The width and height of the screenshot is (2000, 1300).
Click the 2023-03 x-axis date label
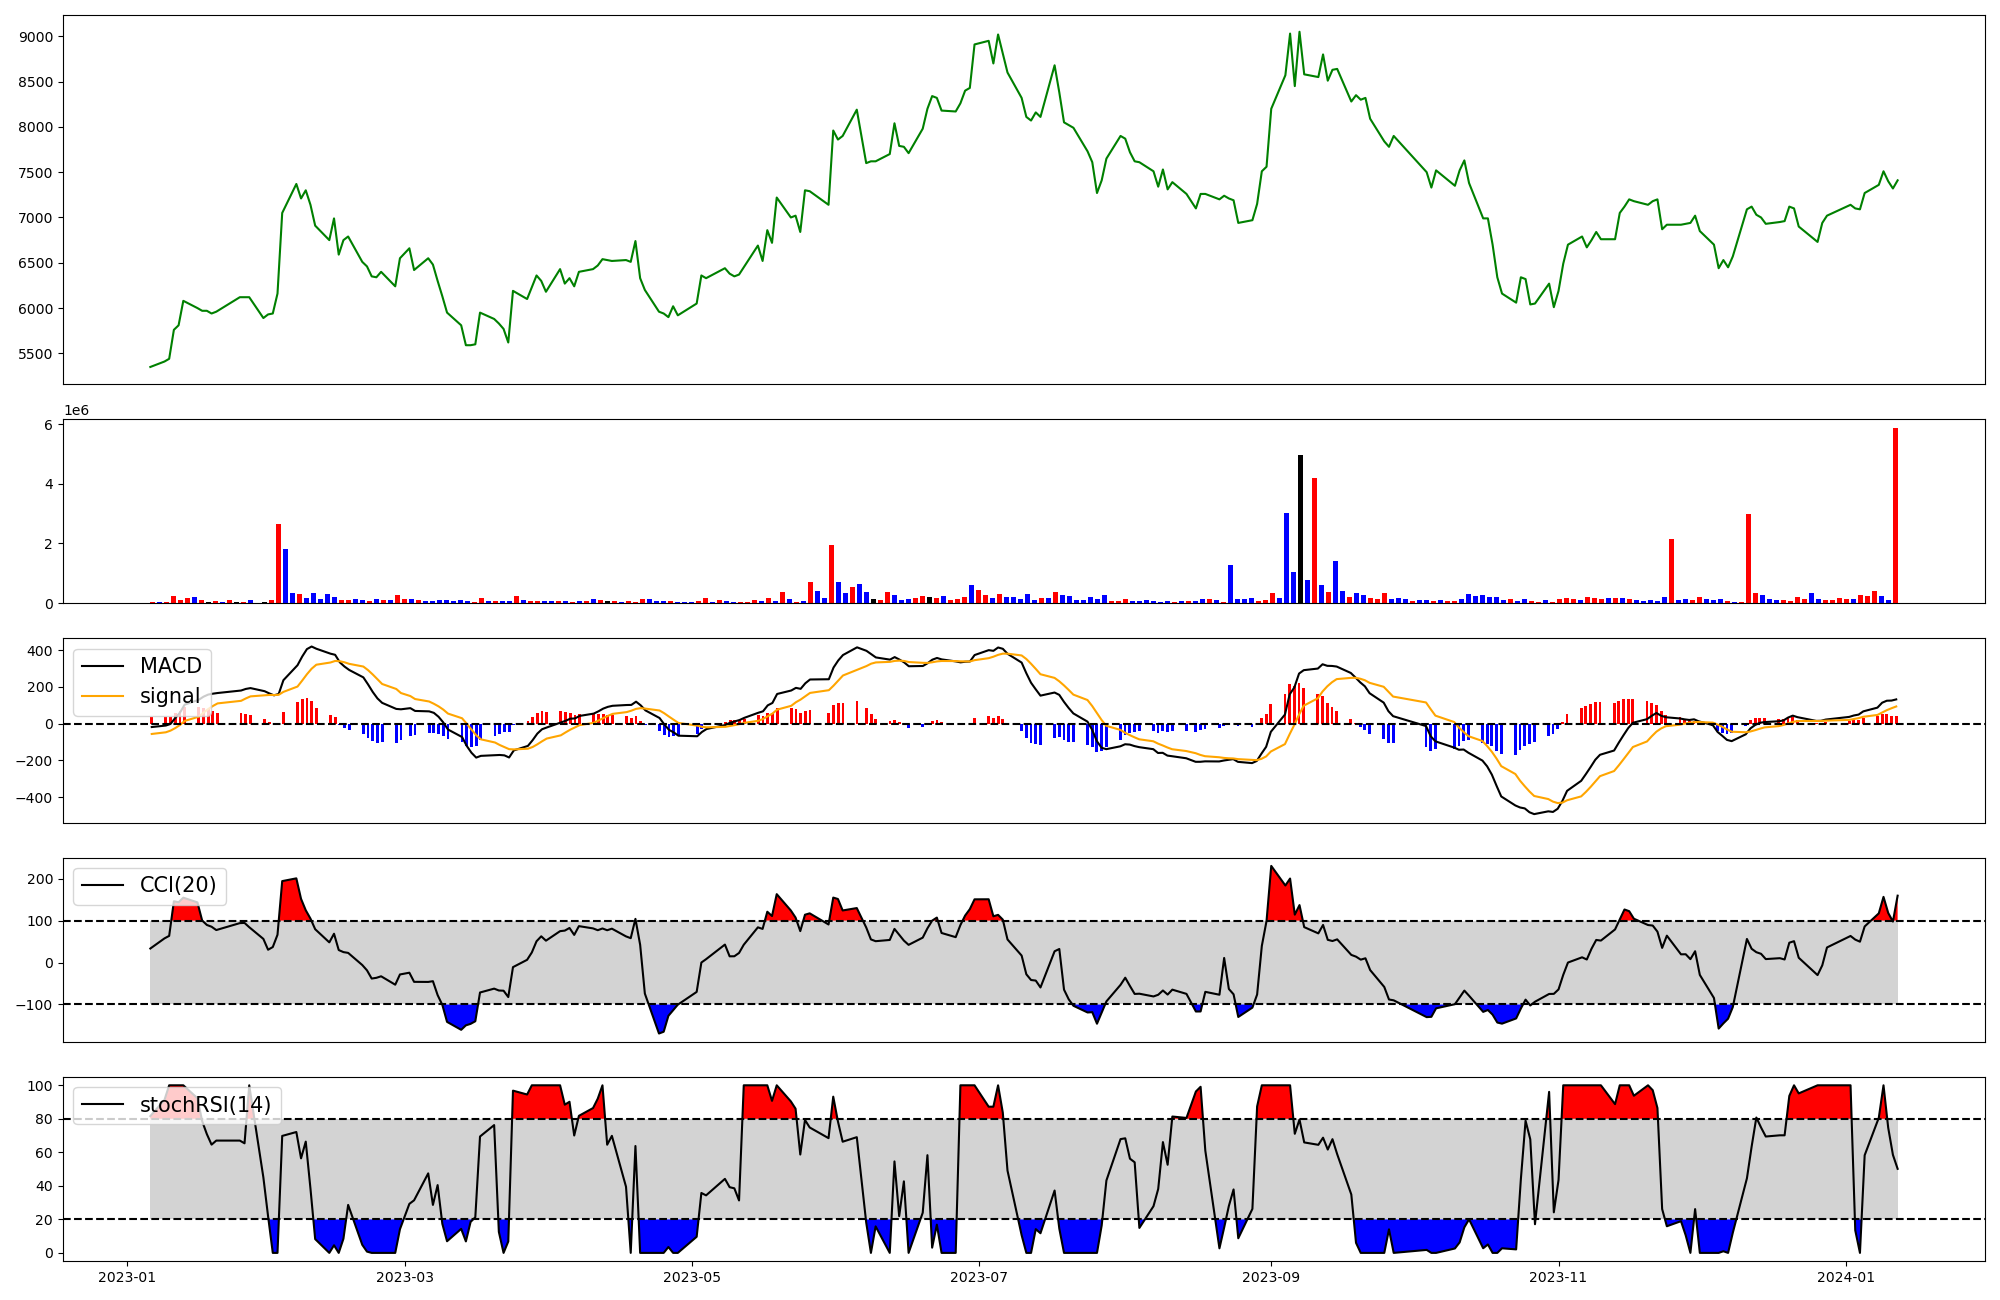(x=405, y=1277)
